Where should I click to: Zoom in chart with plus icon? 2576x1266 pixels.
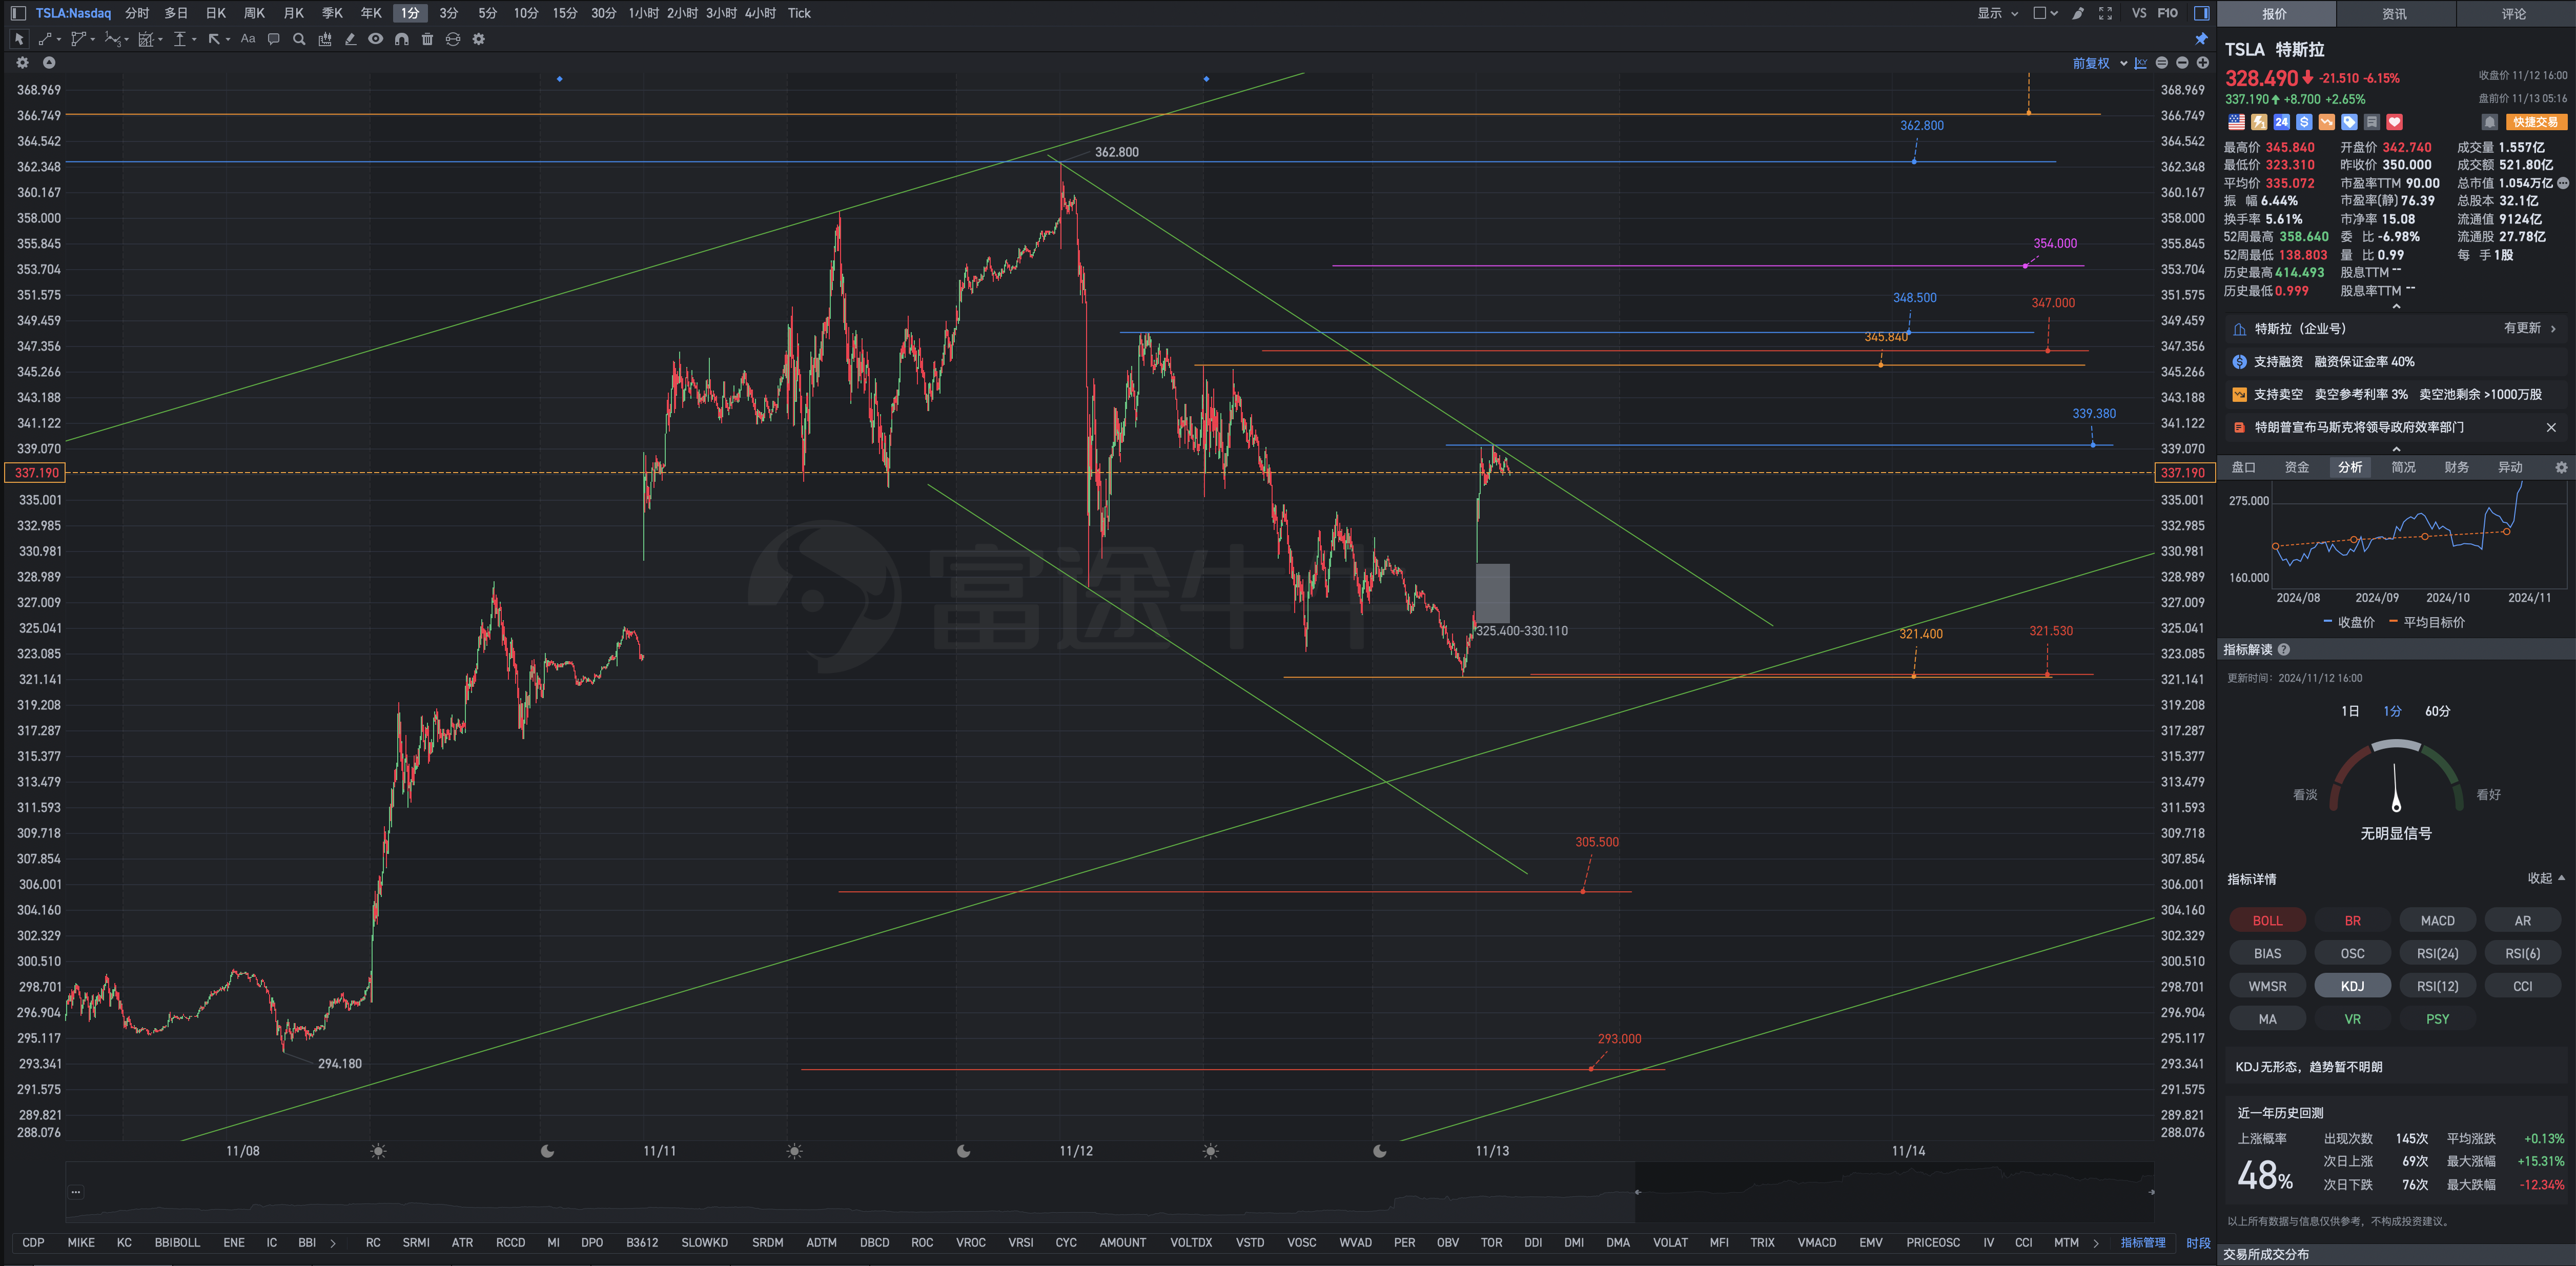(2202, 63)
